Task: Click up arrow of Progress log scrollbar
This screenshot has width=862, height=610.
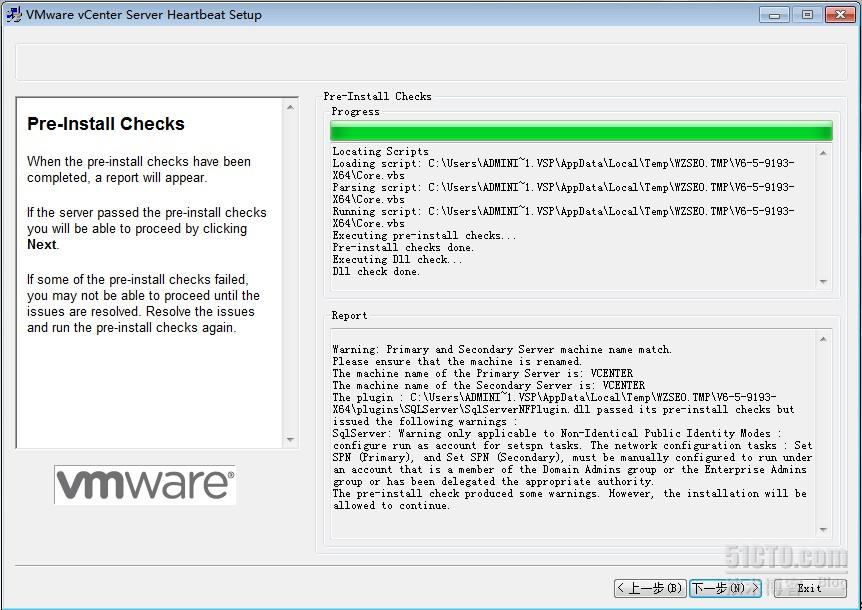Action: tap(823, 153)
